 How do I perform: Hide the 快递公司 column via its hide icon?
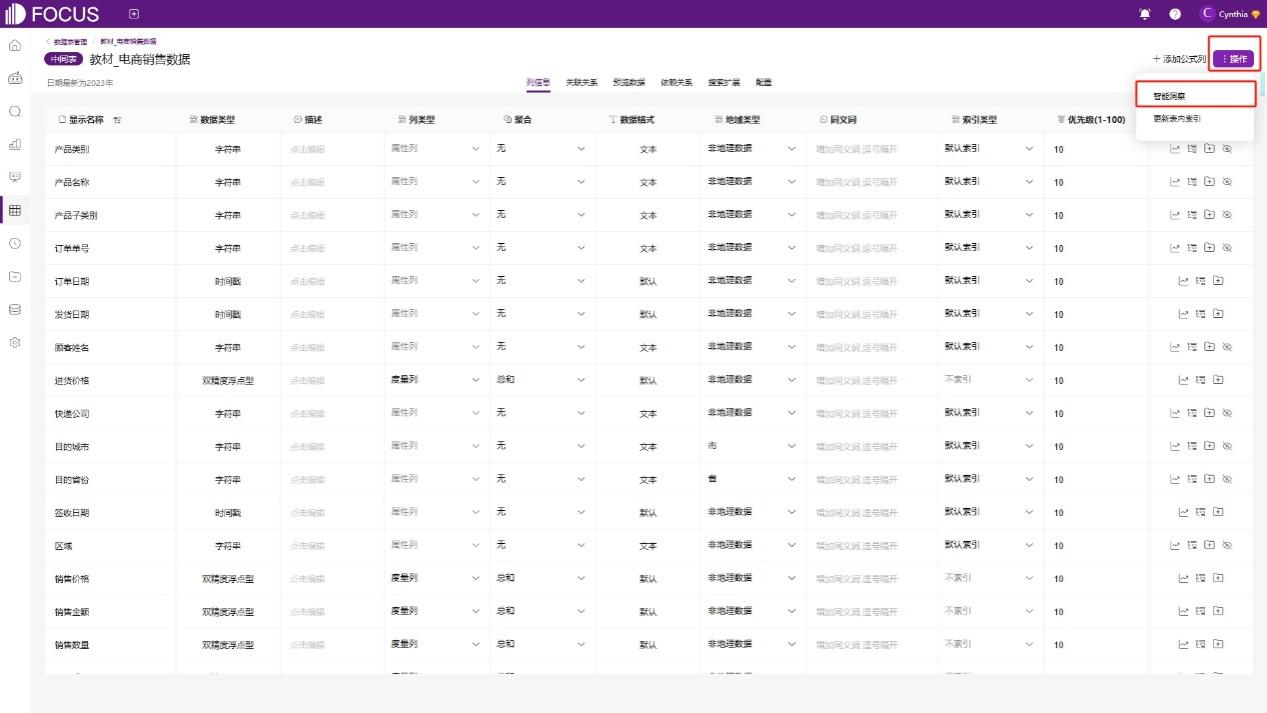click(x=1227, y=412)
